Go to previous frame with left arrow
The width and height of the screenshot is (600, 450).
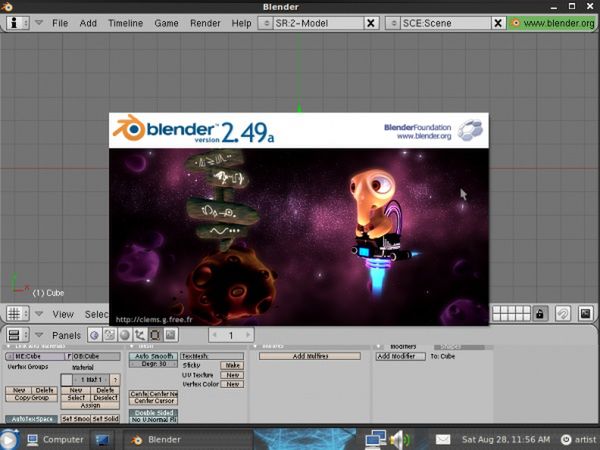[214, 335]
